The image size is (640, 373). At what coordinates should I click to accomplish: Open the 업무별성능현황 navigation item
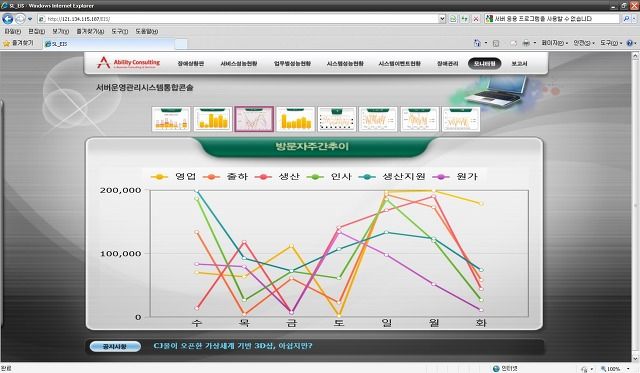pyautogui.click(x=292, y=64)
